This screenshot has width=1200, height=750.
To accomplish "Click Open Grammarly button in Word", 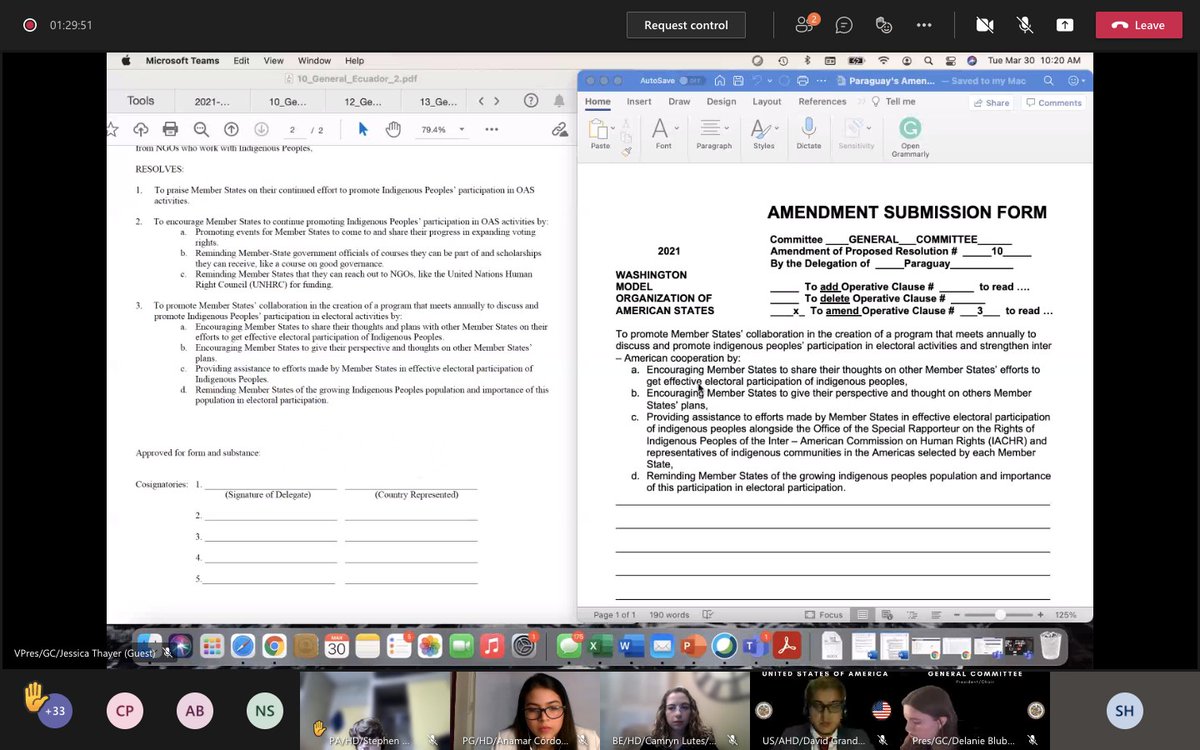I will coord(910,138).
